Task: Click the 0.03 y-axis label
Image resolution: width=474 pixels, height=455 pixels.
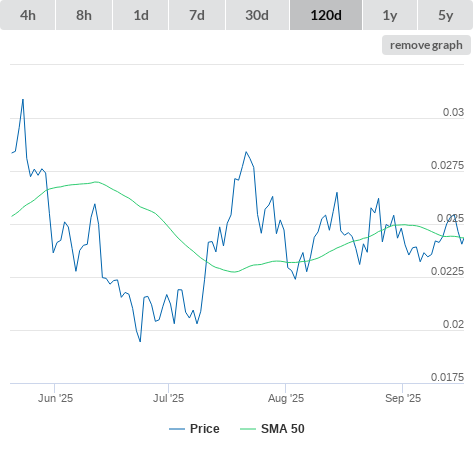Action: 453,112
